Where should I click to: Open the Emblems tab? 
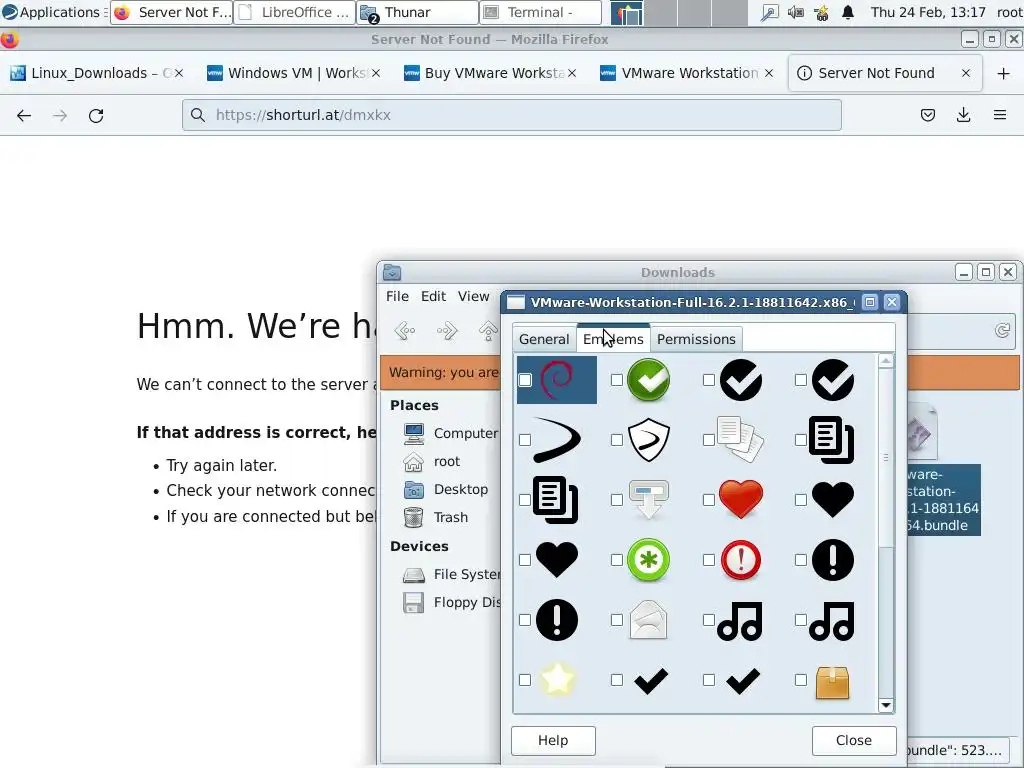coord(613,339)
